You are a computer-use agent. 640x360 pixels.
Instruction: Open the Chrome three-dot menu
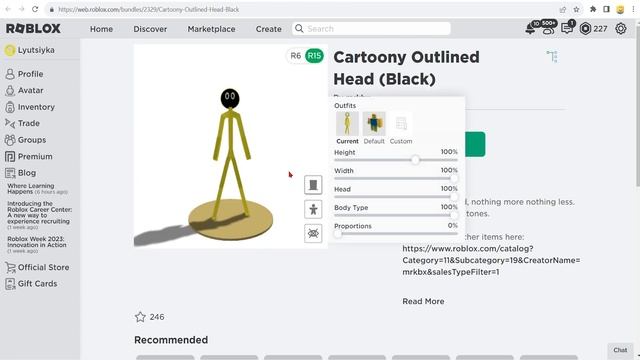(x=633, y=9)
